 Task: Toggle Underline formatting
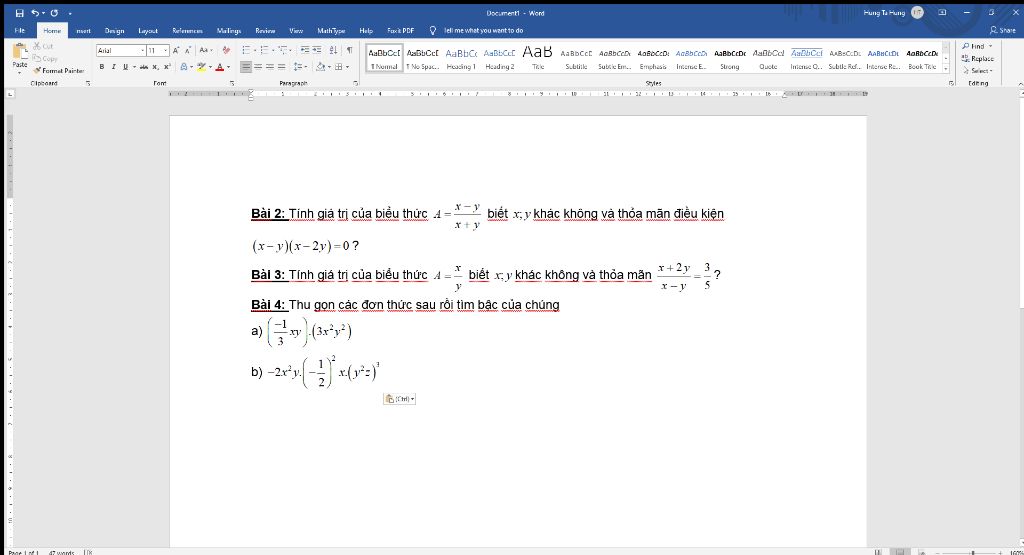[125, 67]
